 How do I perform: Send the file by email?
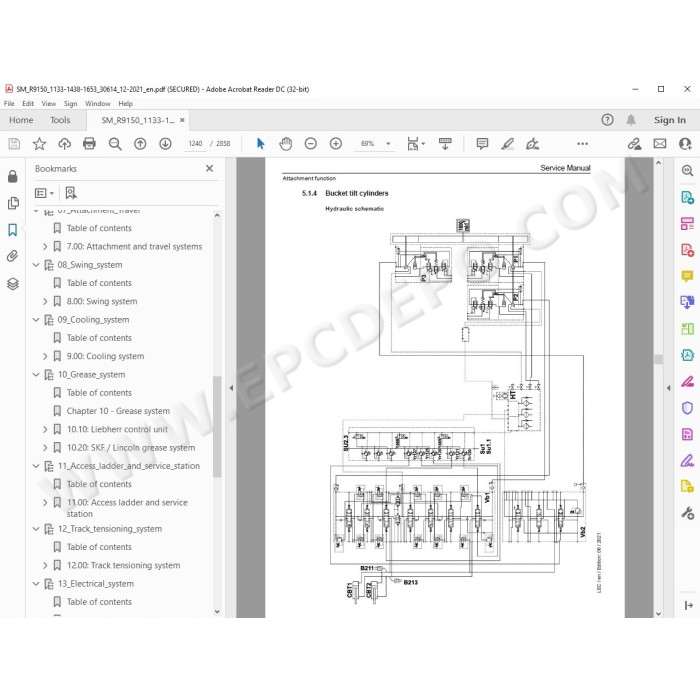[x=660, y=144]
